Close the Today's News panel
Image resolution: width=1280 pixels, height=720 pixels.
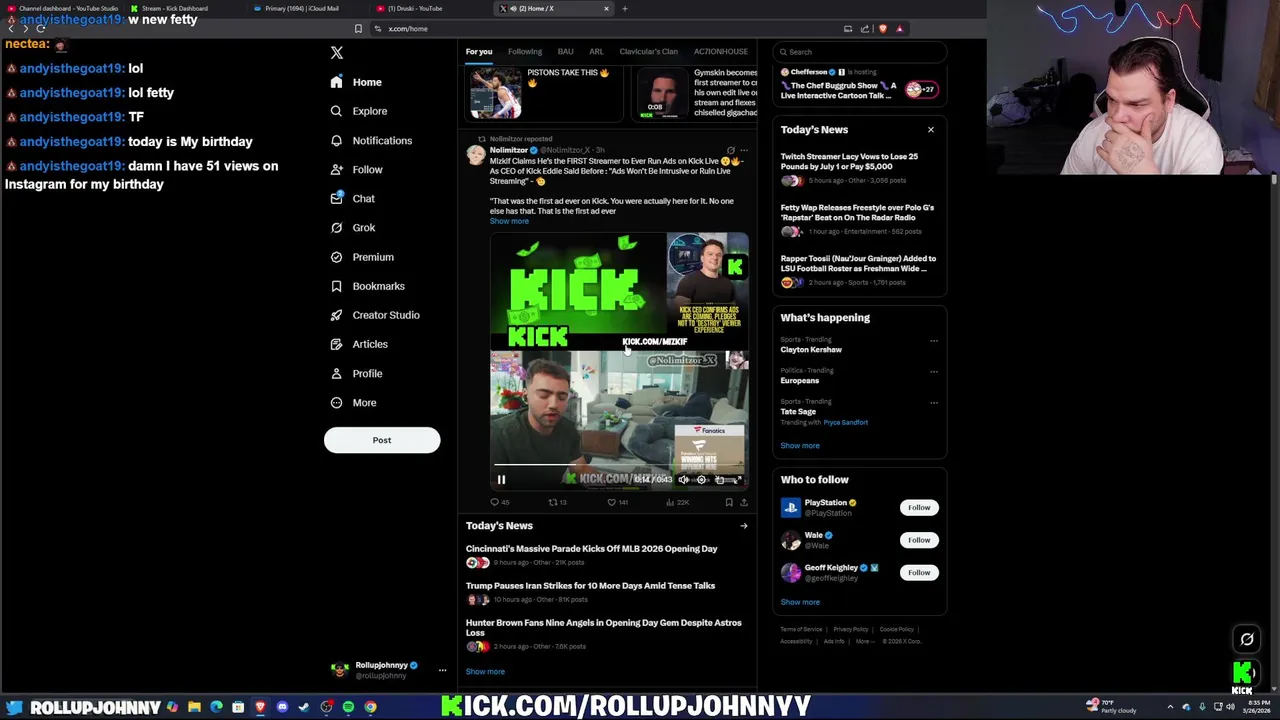[931, 130]
